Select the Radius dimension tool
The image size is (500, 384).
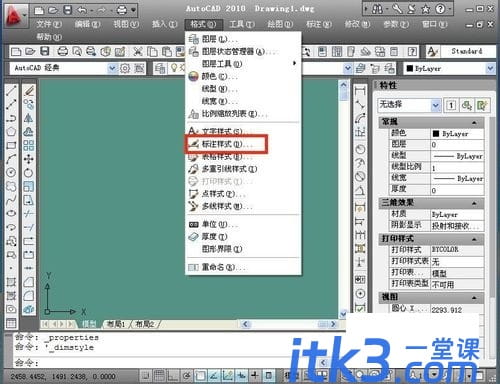click(x=360, y=149)
